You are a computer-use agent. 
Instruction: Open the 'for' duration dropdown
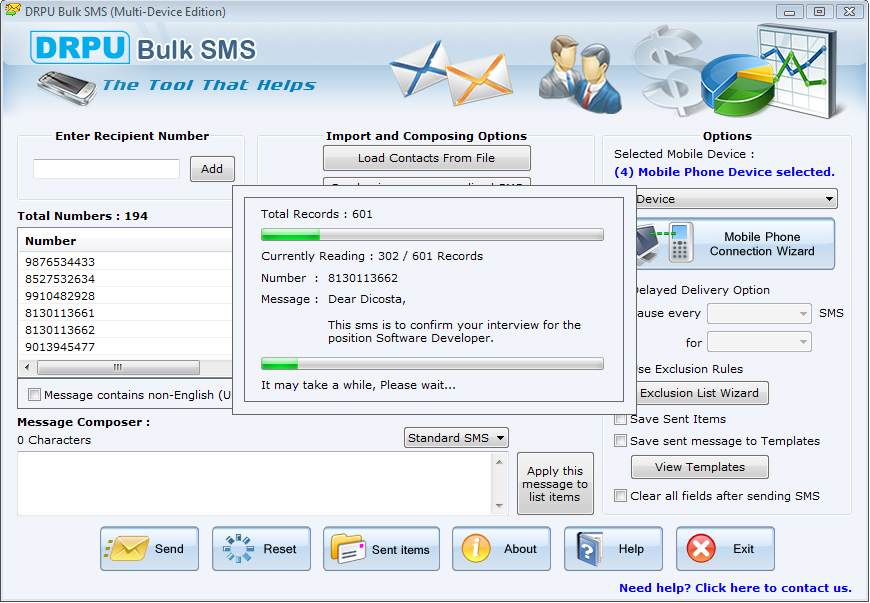(759, 342)
